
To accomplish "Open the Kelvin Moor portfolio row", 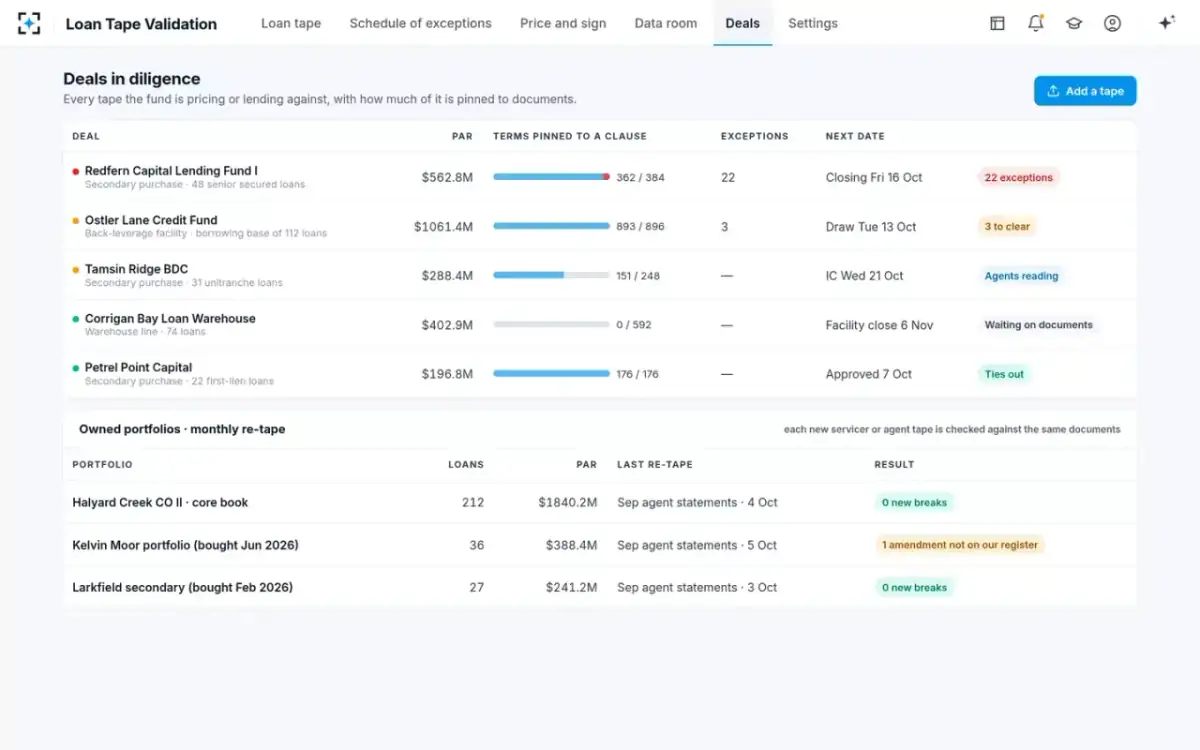I will [600, 545].
